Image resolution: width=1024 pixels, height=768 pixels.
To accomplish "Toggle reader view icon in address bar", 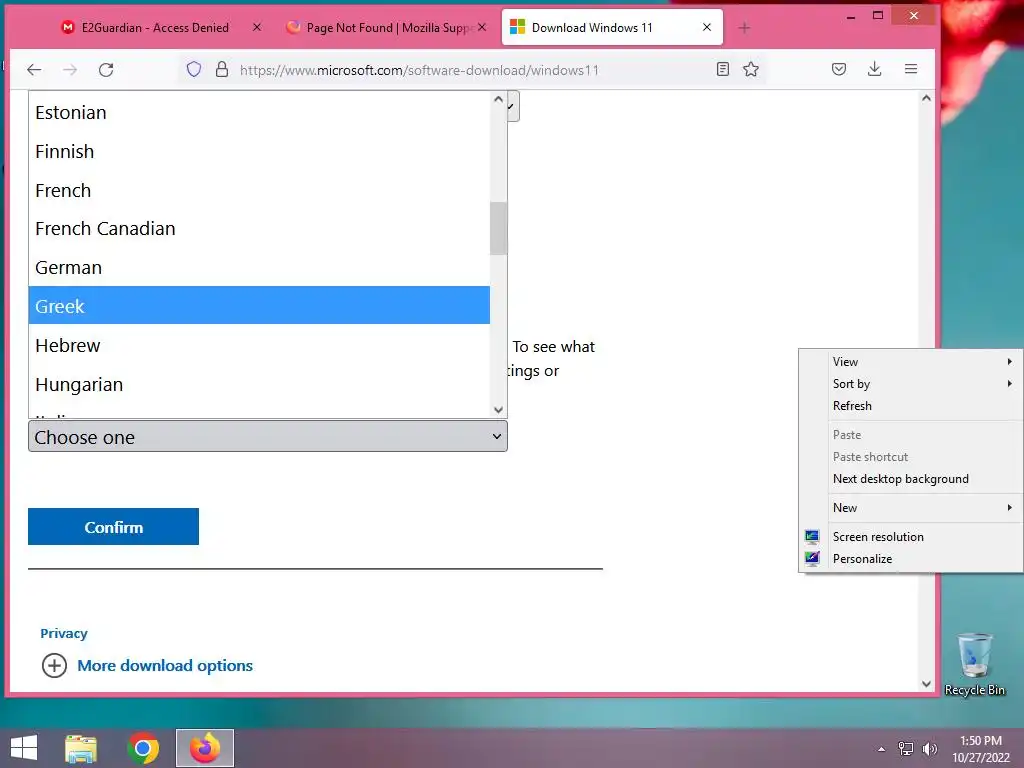I will click(722, 69).
